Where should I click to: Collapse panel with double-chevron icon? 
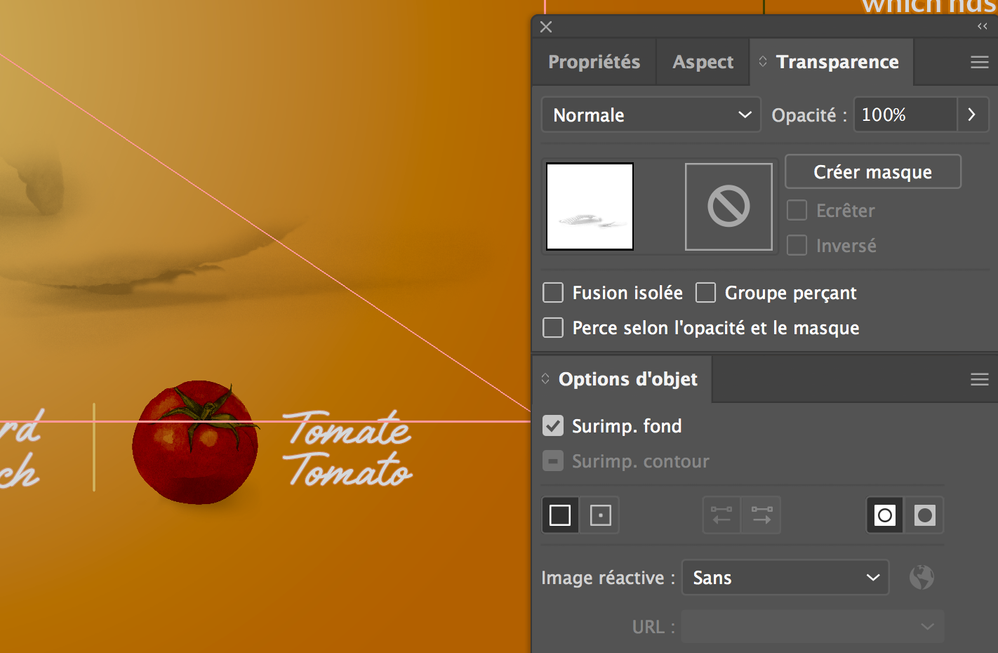click(x=982, y=26)
